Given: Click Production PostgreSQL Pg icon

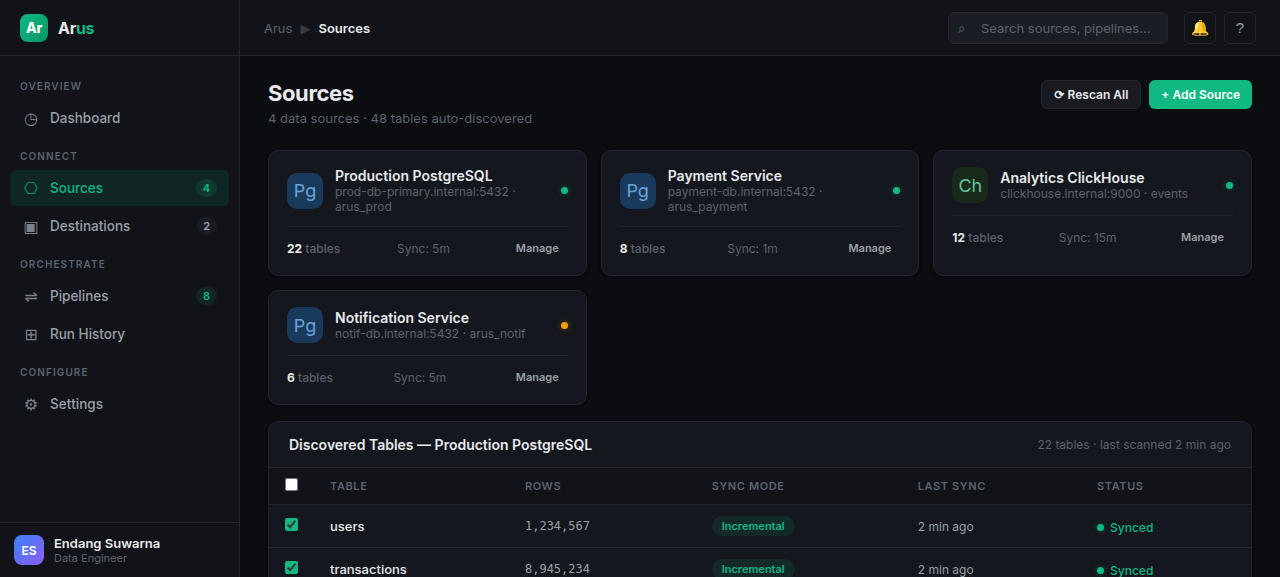Looking at the screenshot, I should [x=305, y=191].
